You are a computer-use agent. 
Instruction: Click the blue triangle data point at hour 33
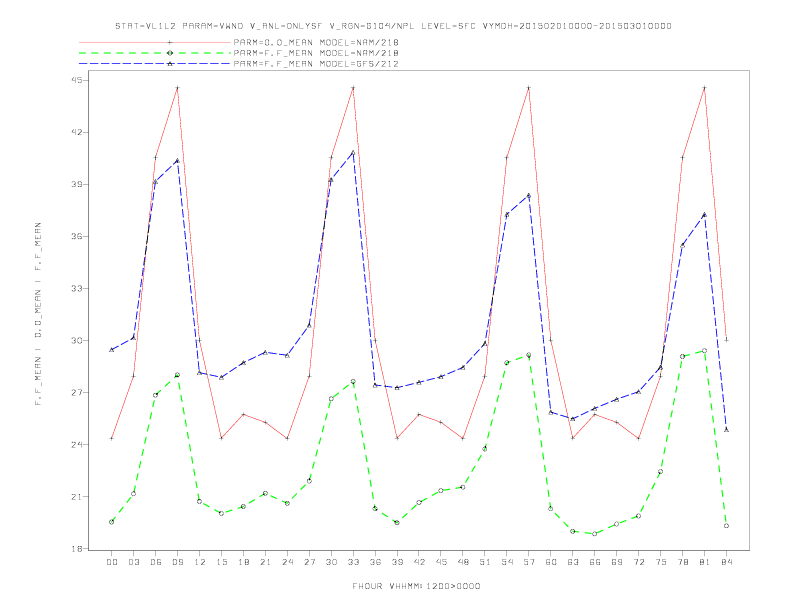353,152
